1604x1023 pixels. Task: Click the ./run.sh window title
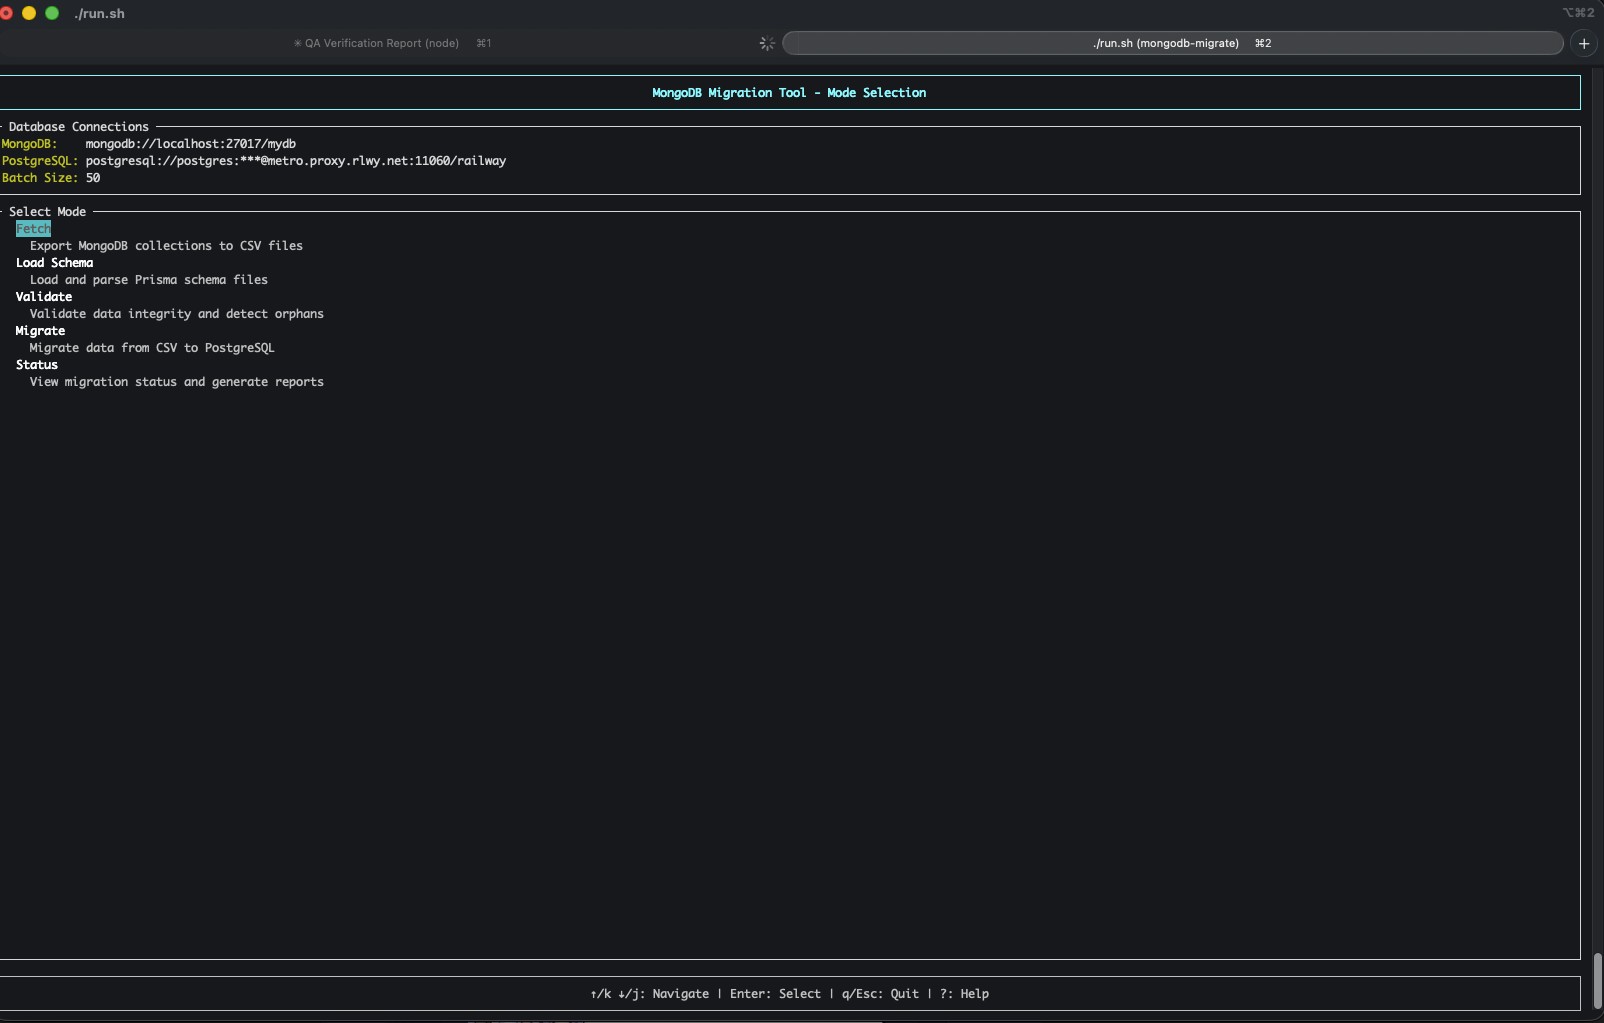coord(99,14)
